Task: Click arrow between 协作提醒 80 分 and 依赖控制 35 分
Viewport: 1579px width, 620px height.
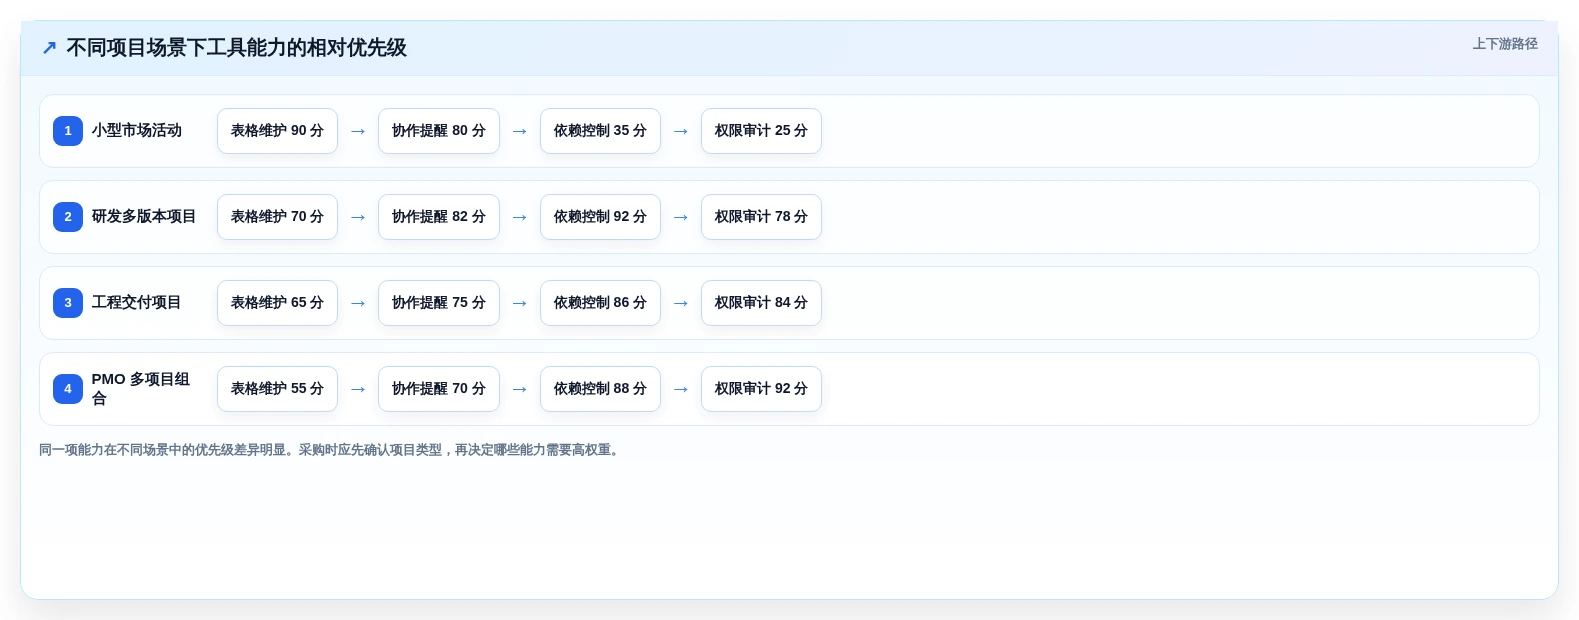Action: (520, 131)
